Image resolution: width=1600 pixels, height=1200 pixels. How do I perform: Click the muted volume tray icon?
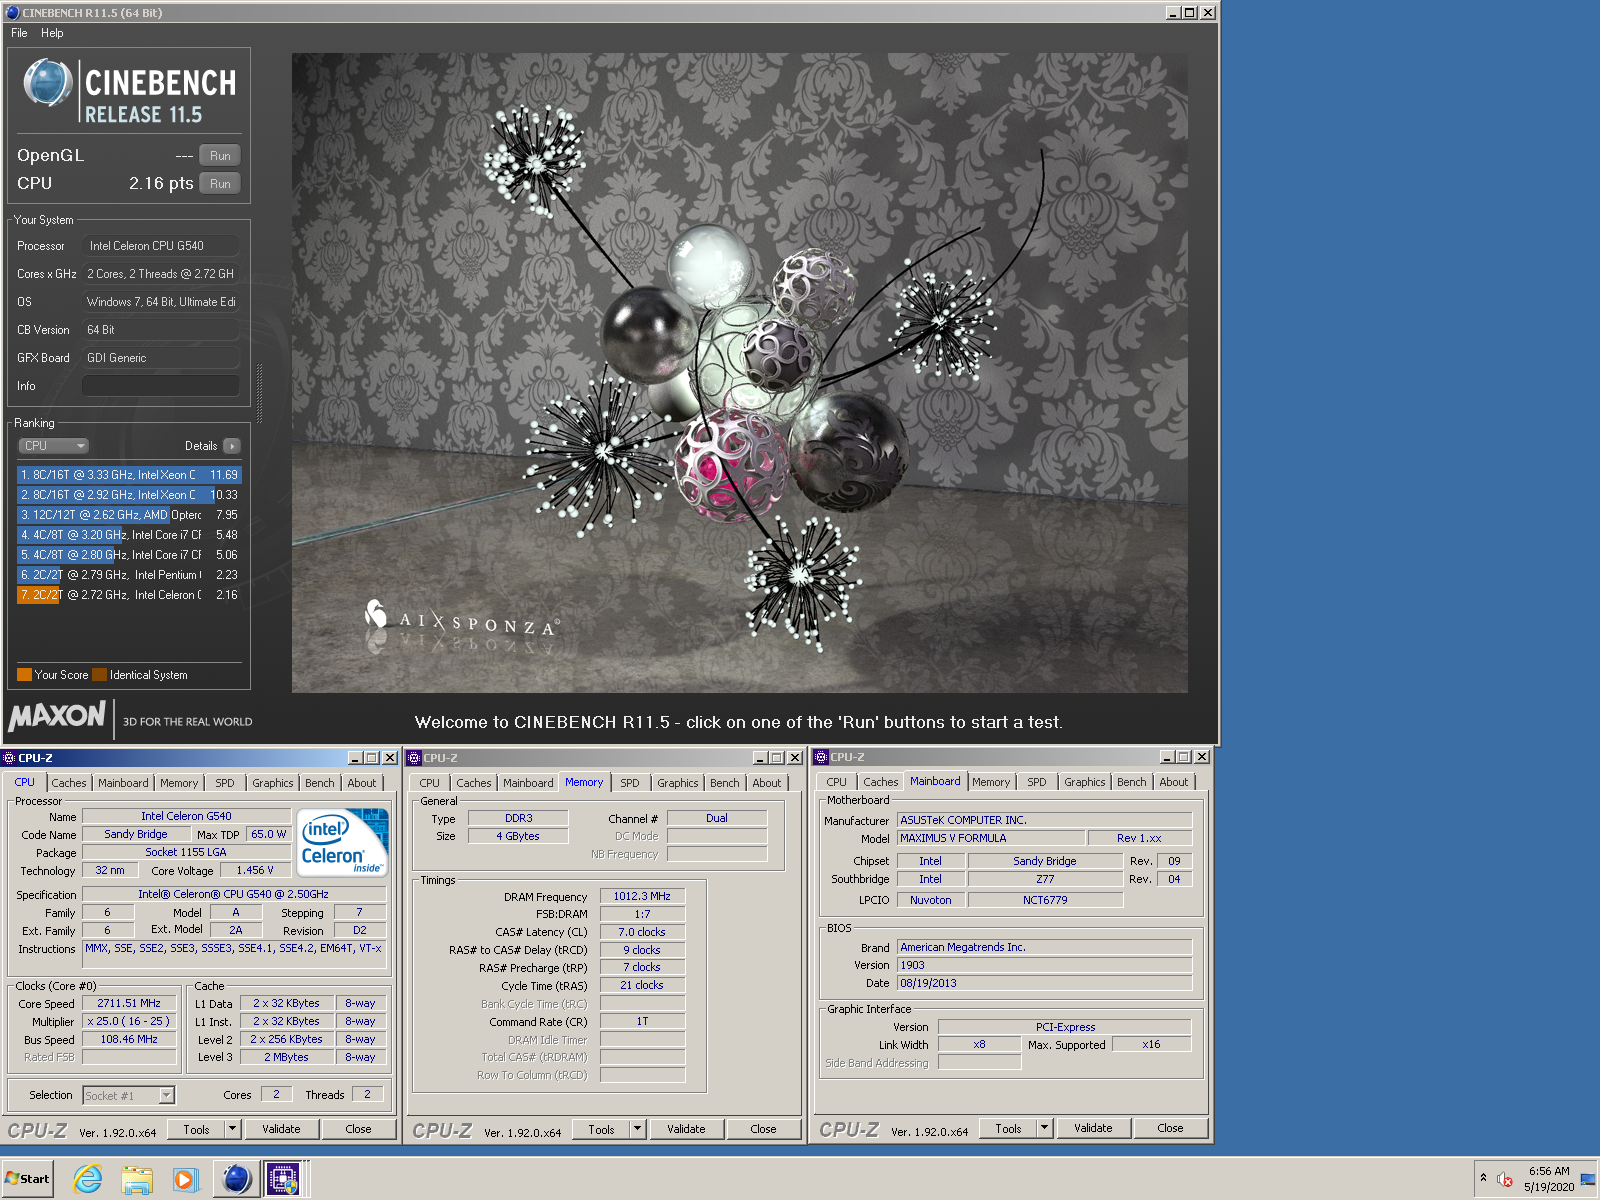click(1505, 1179)
